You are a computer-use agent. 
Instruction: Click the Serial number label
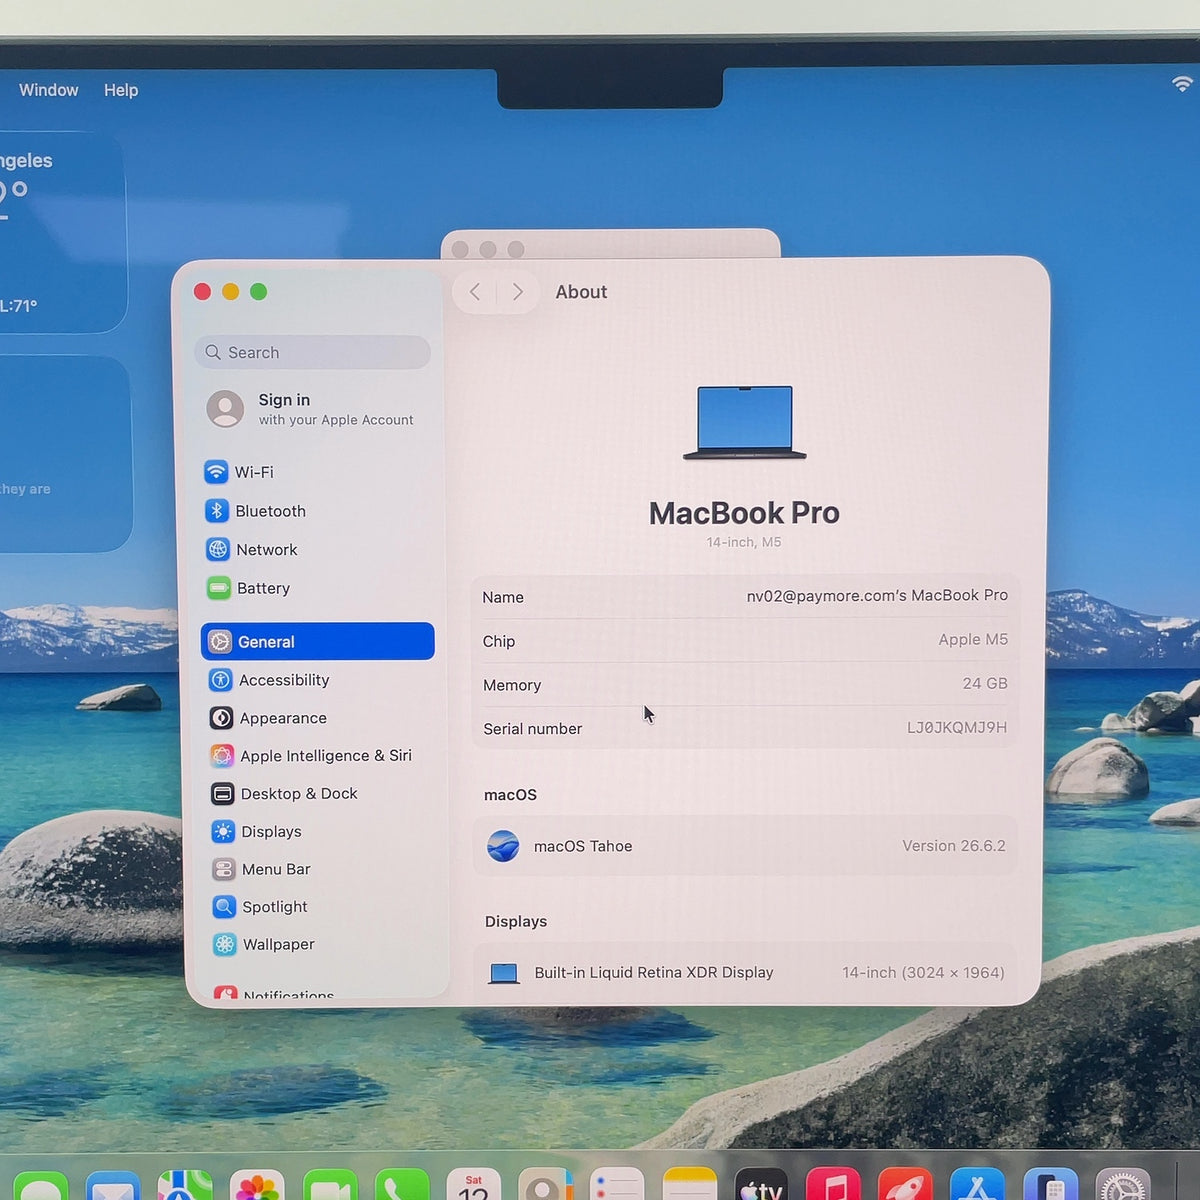(x=533, y=729)
